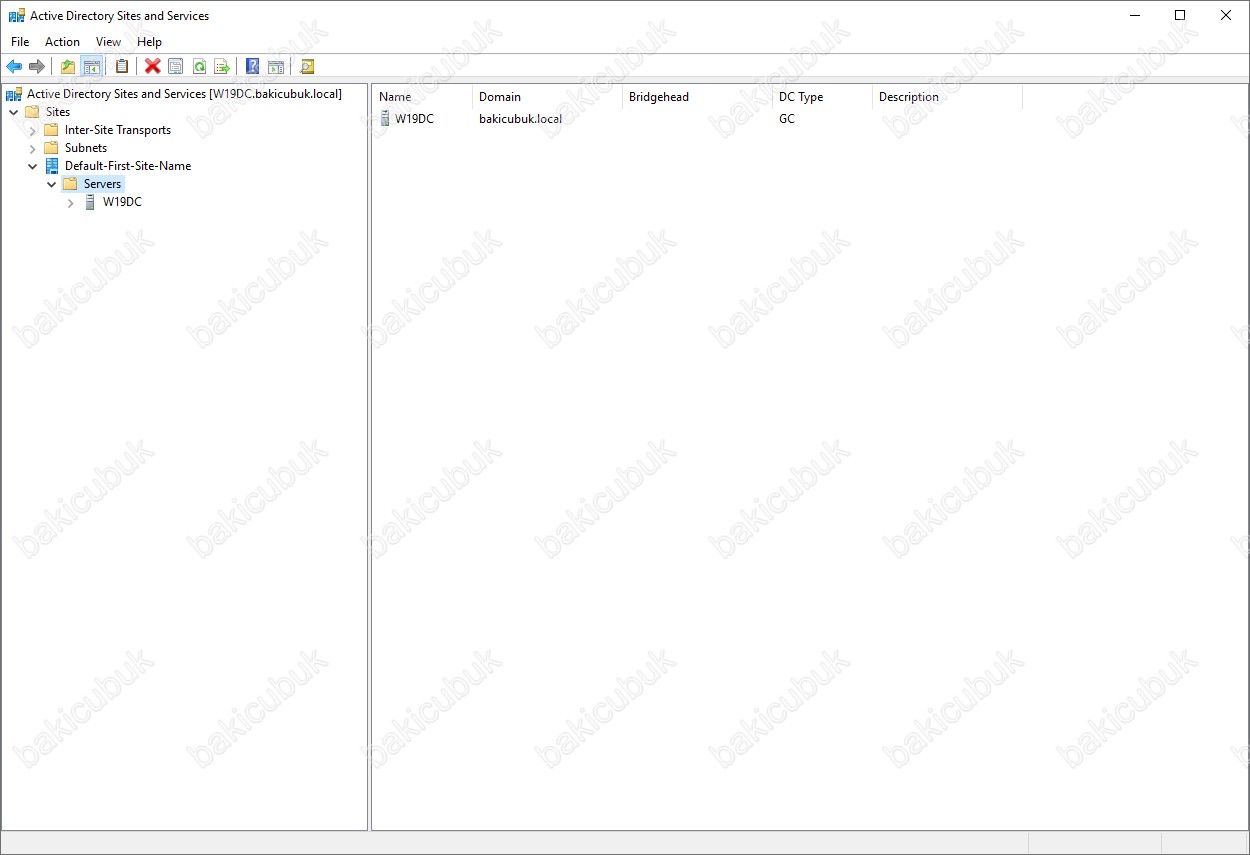Open Help with the question mark icon
Screen dimensions: 1250x855
click(253, 67)
